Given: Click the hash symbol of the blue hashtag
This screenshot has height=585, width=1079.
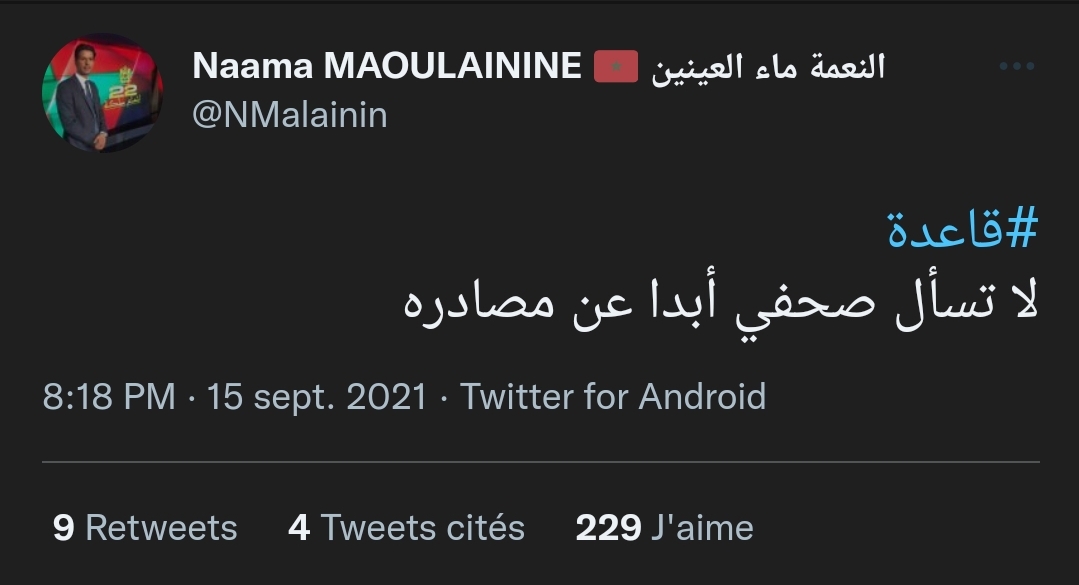Looking at the screenshot, I should [1020, 231].
